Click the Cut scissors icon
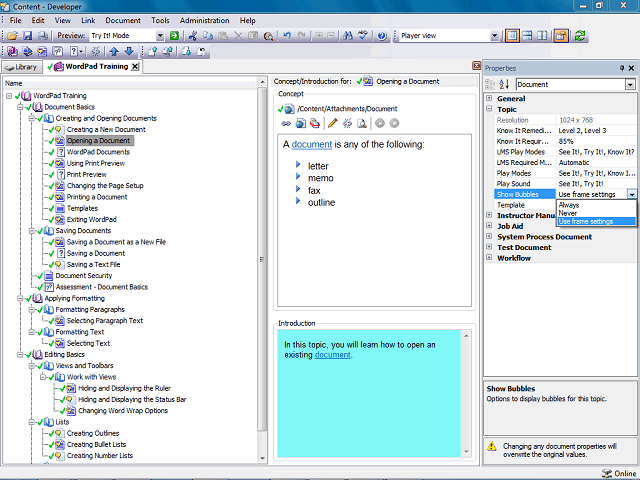Screen dimensions: 640x480 [x=193, y=36]
